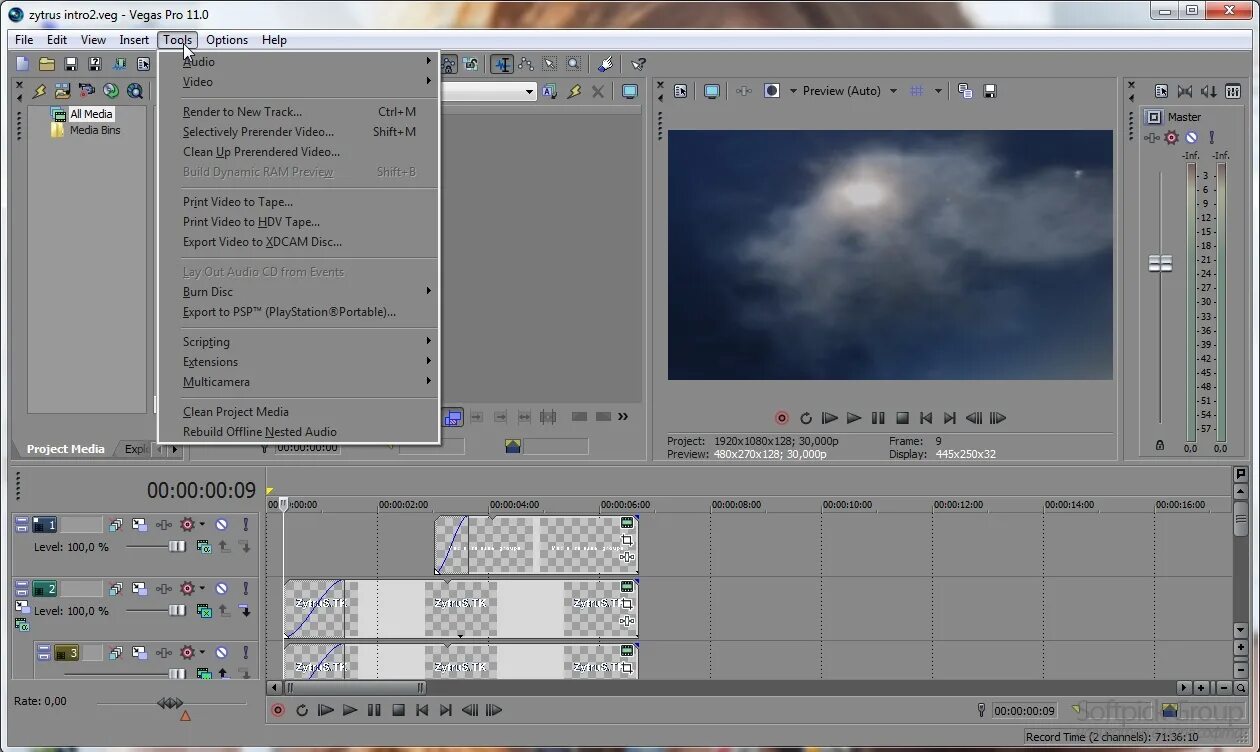Click timeline horizontal scrollbar
This screenshot has height=752, width=1260.
click(355, 688)
